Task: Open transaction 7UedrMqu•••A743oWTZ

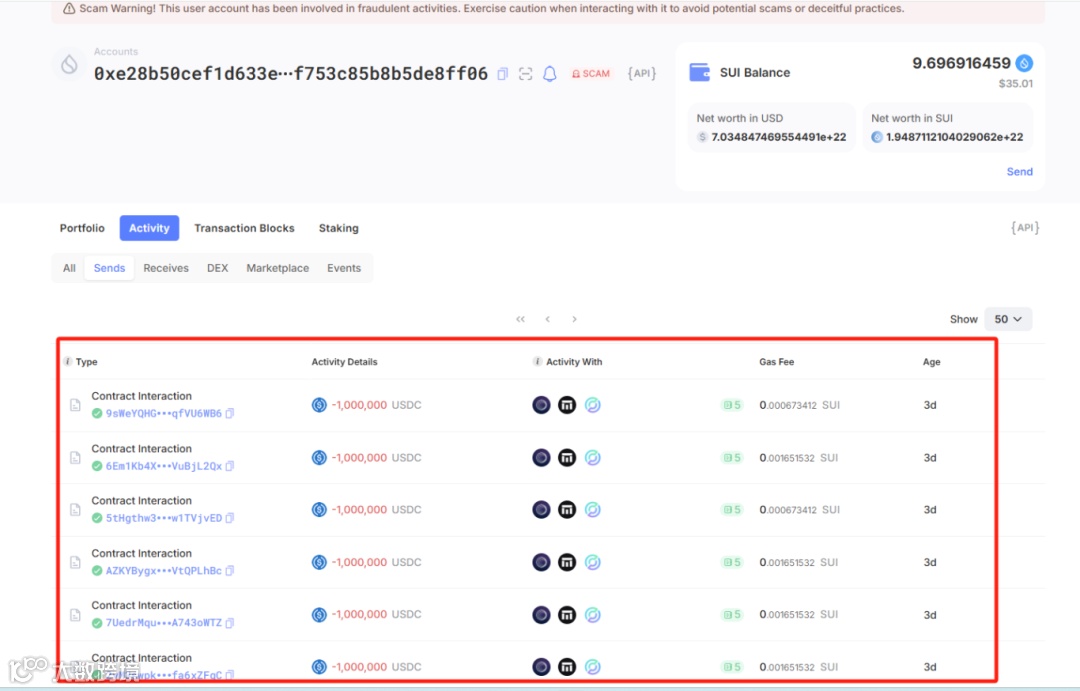Action: (164, 623)
